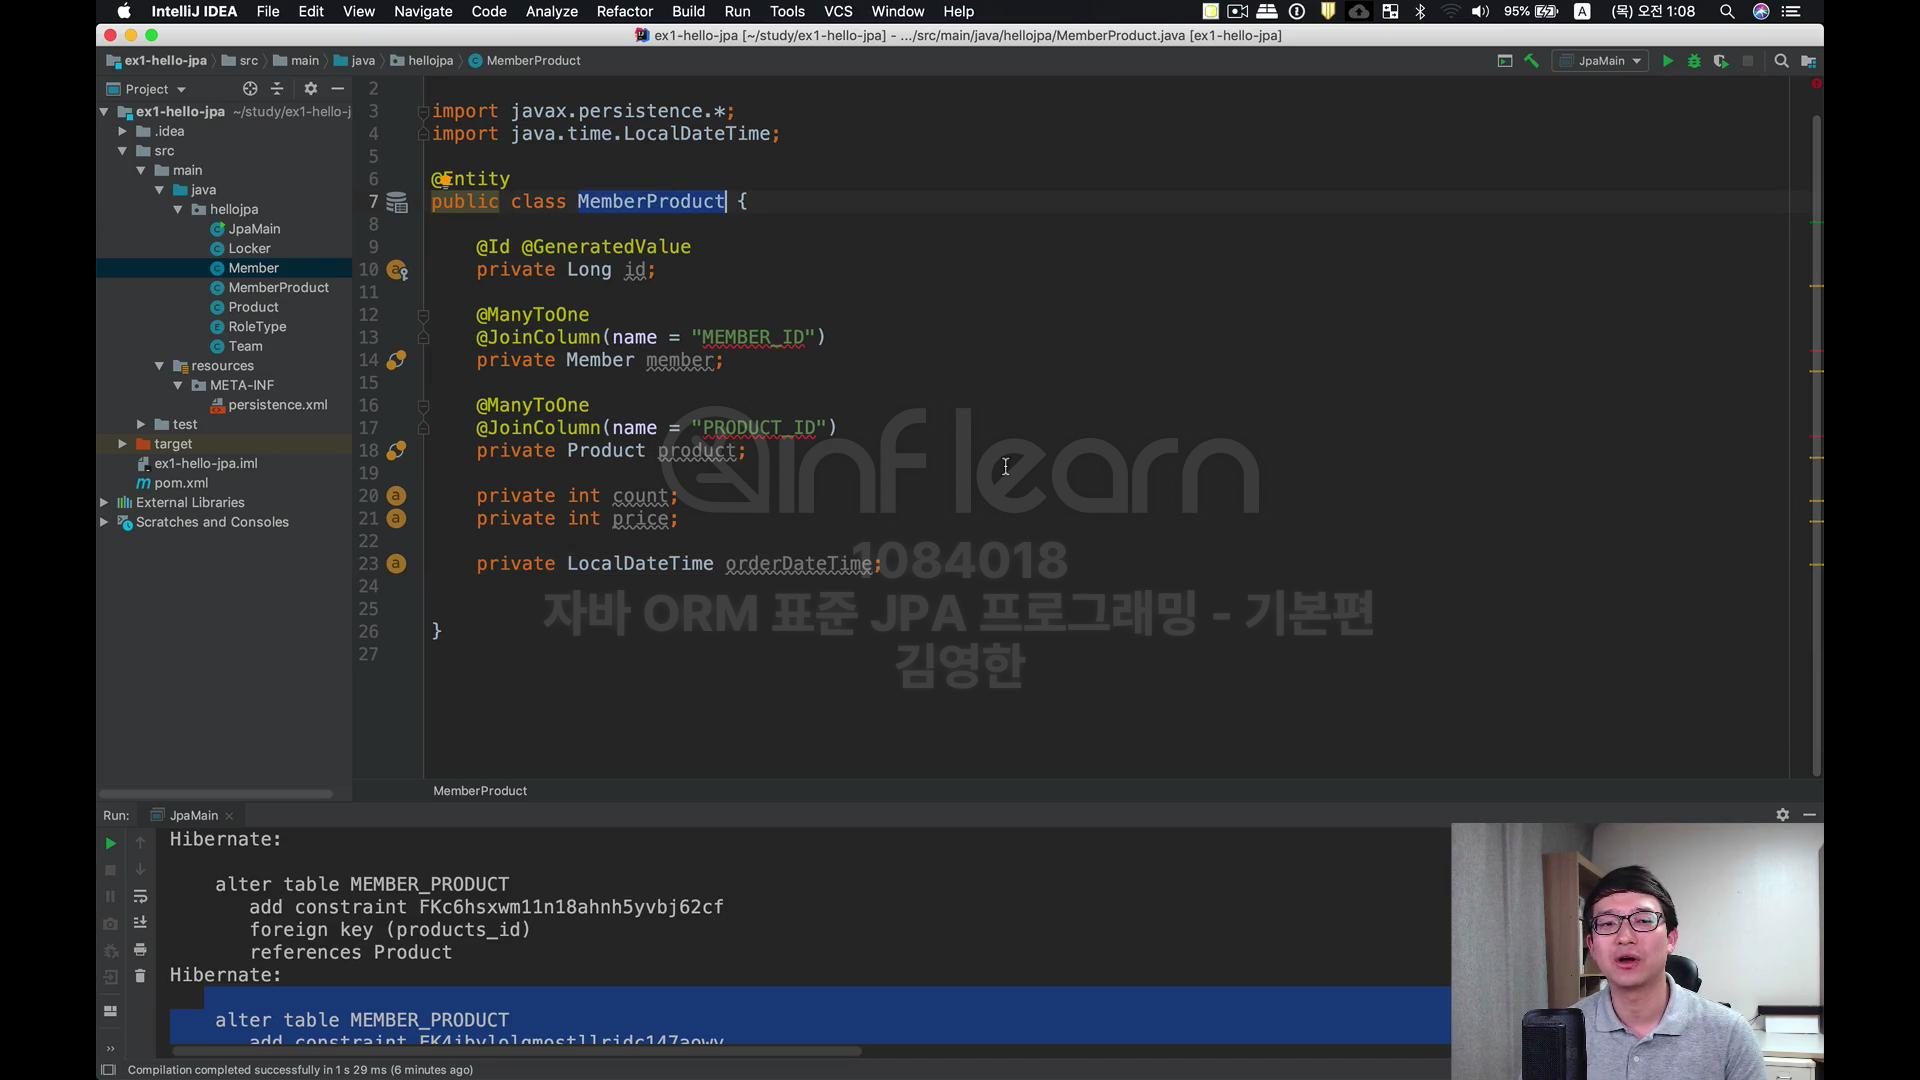The width and height of the screenshot is (1920, 1080).
Task: Expand External Libraries node
Action: pyautogui.click(x=104, y=503)
